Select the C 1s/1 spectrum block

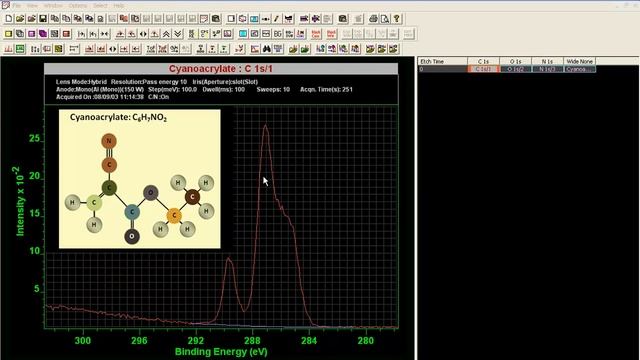[483, 69]
